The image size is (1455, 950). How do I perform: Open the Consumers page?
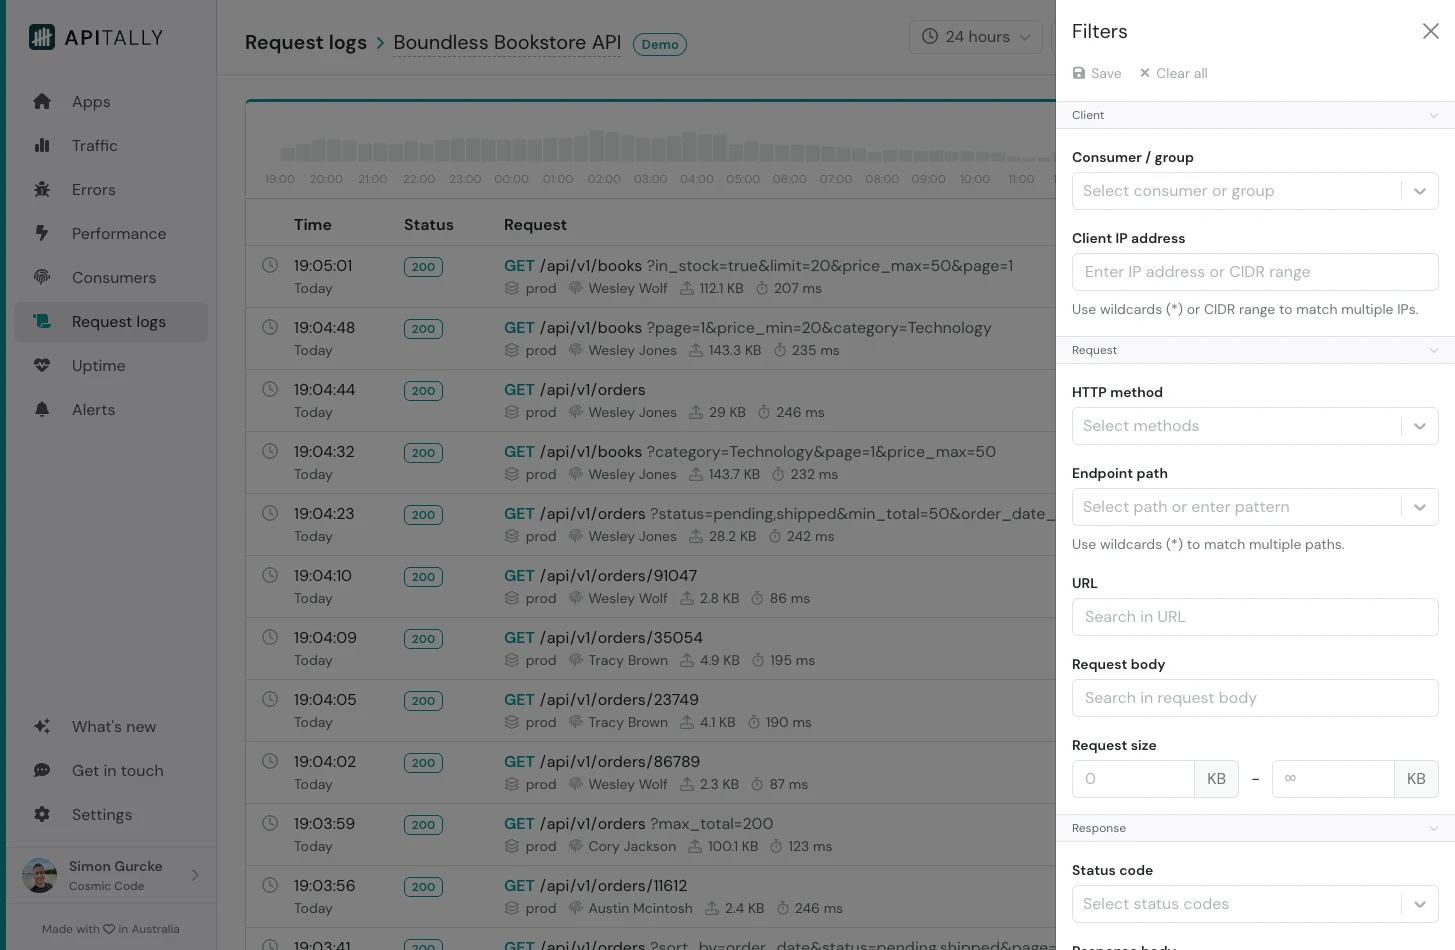(x=113, y=277)
